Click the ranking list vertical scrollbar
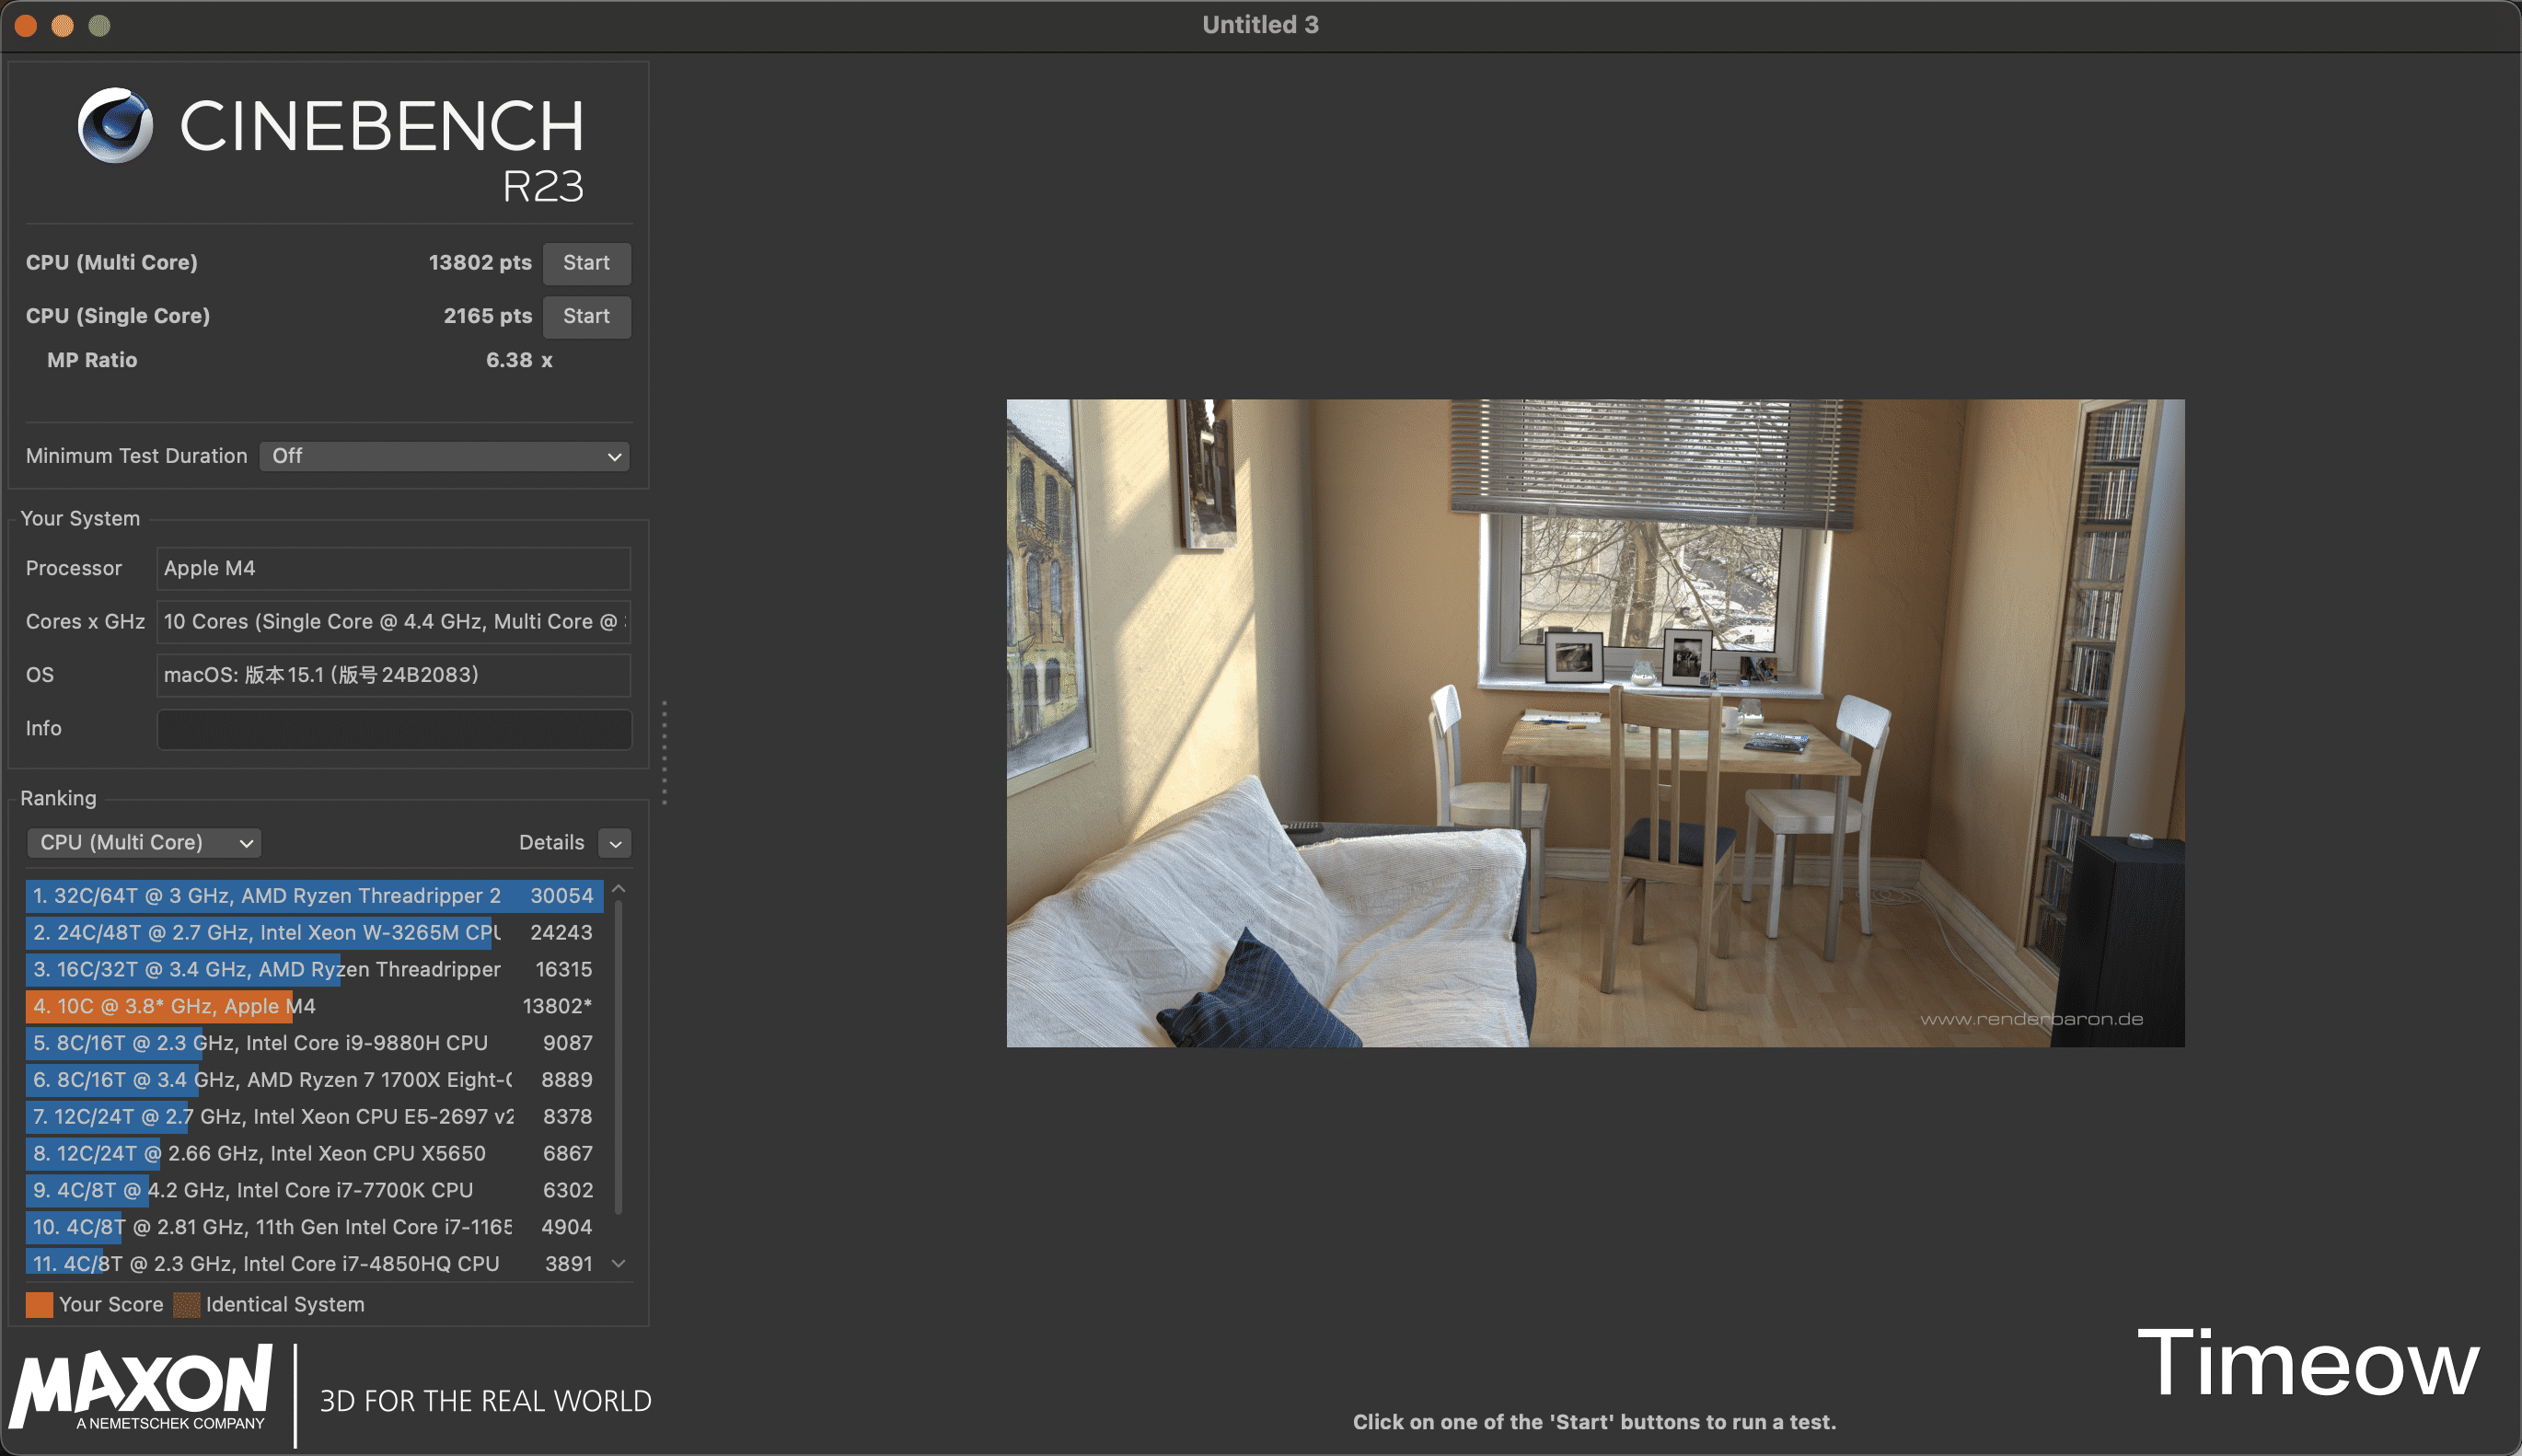 (x=619, y=1055)
